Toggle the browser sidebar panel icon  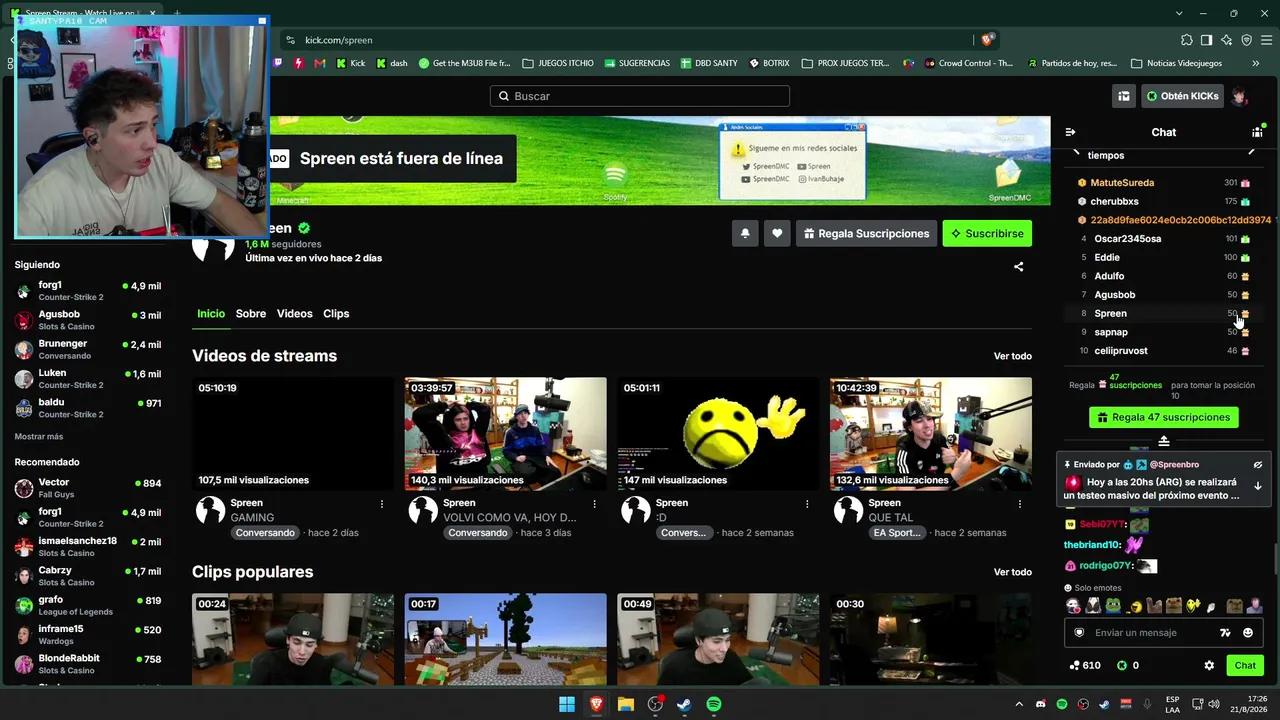click(x=1207, y=40)
